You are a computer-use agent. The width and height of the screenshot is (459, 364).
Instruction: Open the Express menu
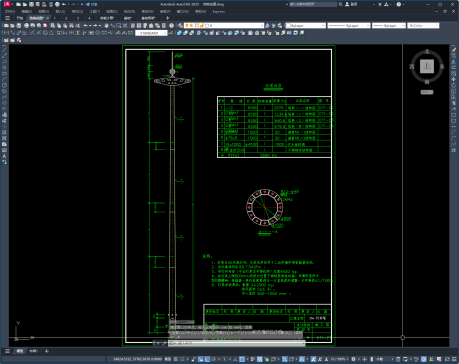[x=218, y=11]
